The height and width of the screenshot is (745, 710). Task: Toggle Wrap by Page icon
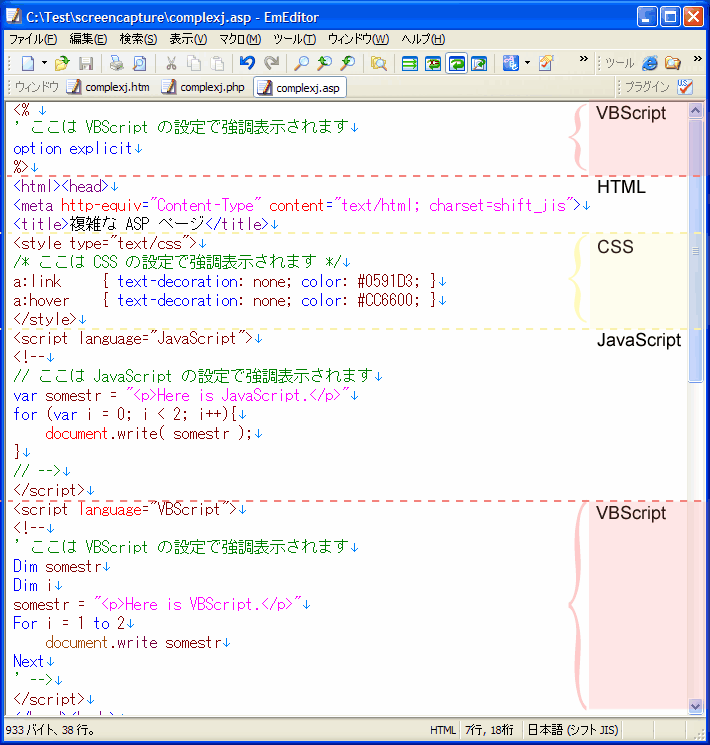click(x=480, y=63)
